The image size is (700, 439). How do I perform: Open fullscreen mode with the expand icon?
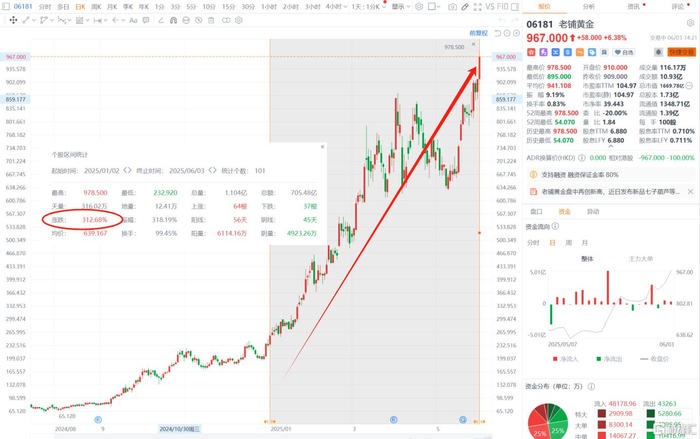point(477,7)
